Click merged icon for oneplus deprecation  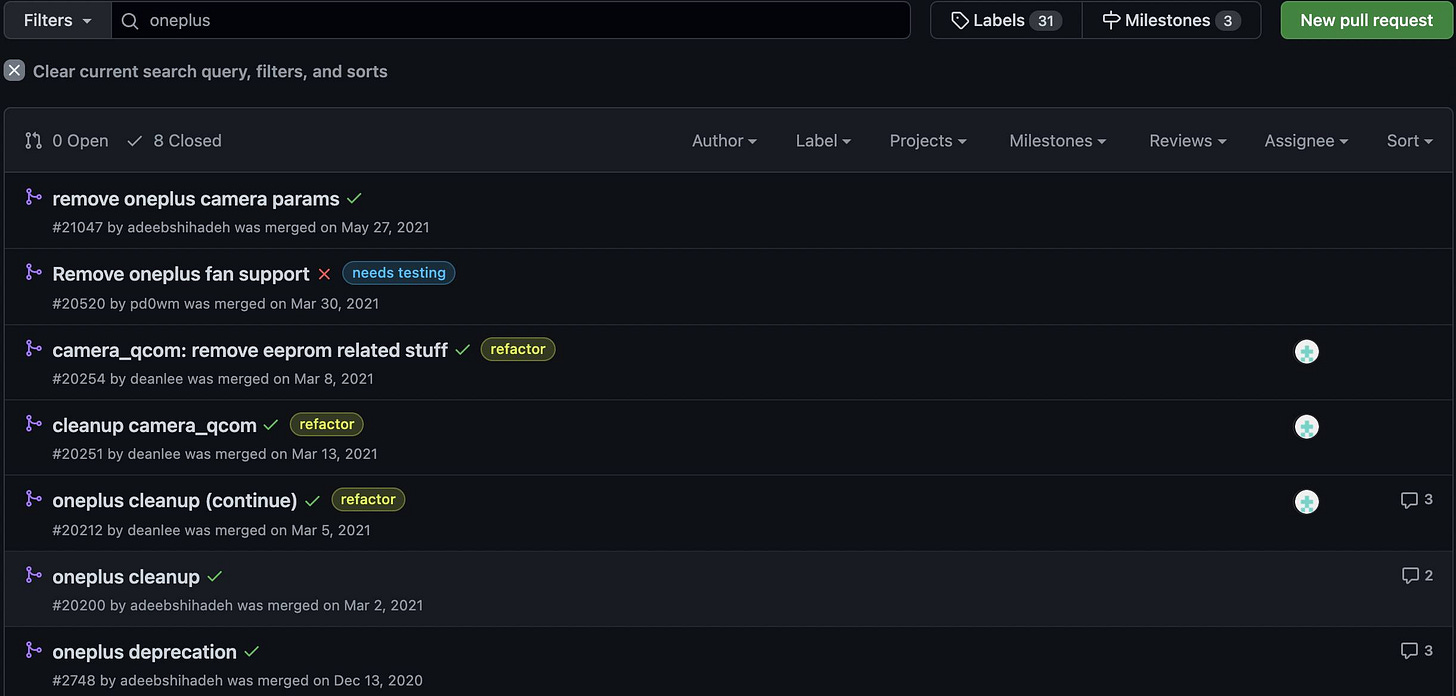click(33, 650)
